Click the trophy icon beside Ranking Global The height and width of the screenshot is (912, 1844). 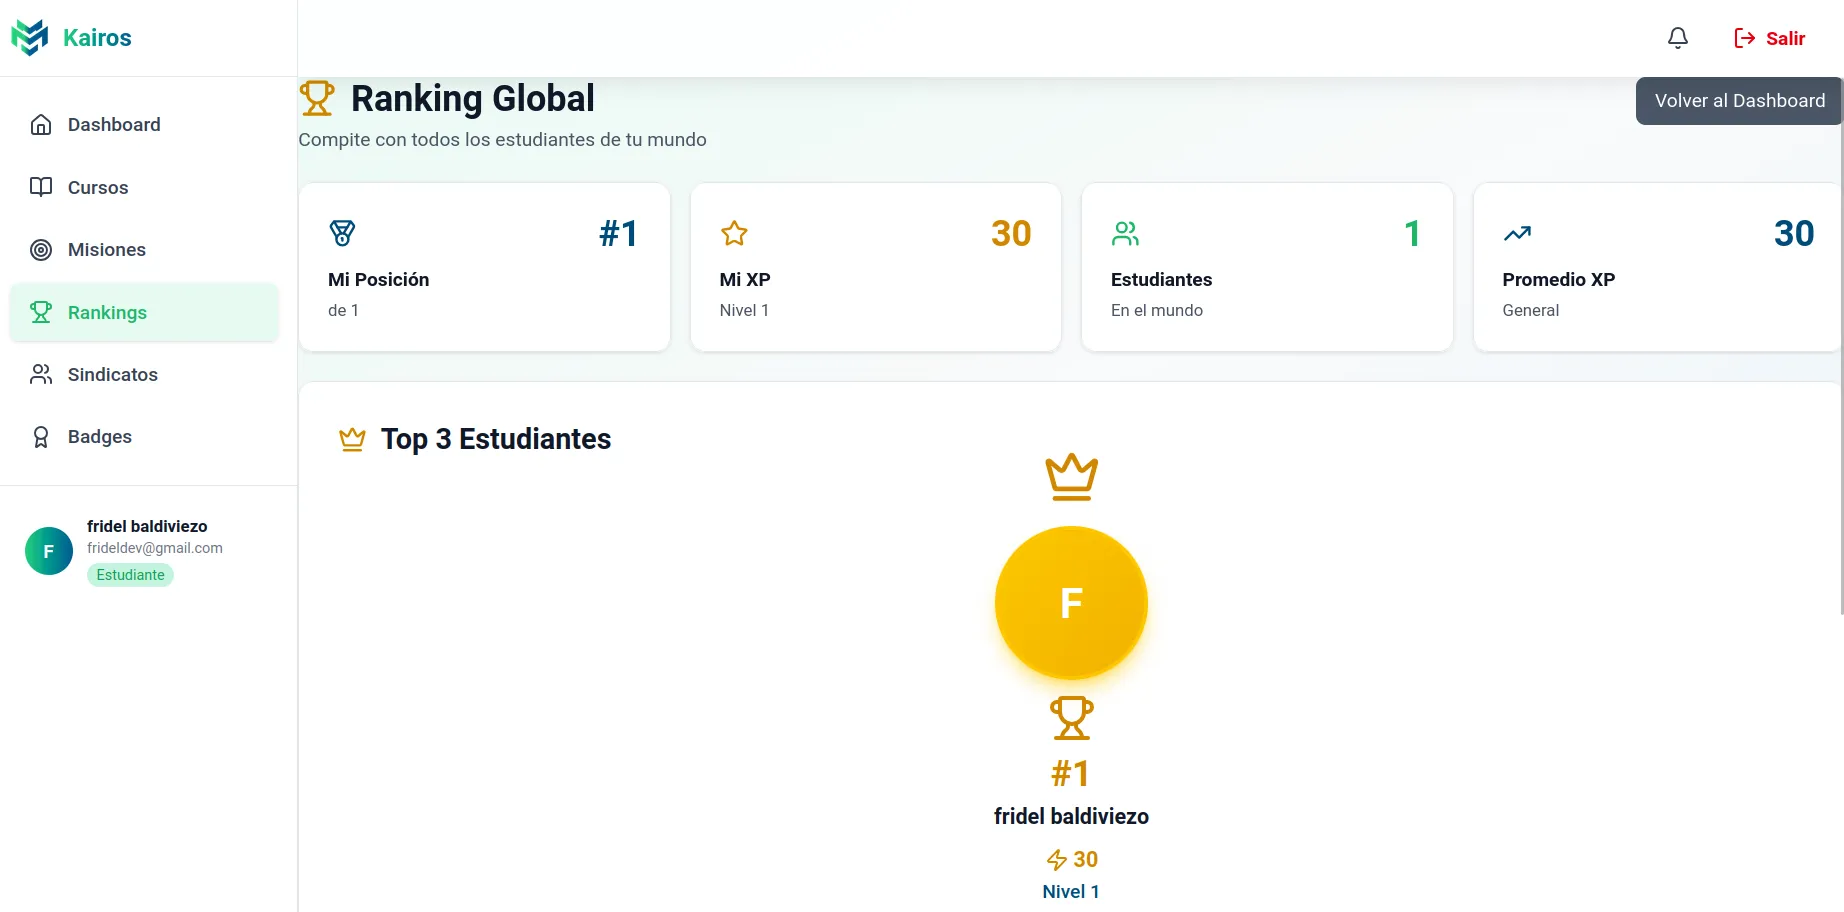click(317, 98)
